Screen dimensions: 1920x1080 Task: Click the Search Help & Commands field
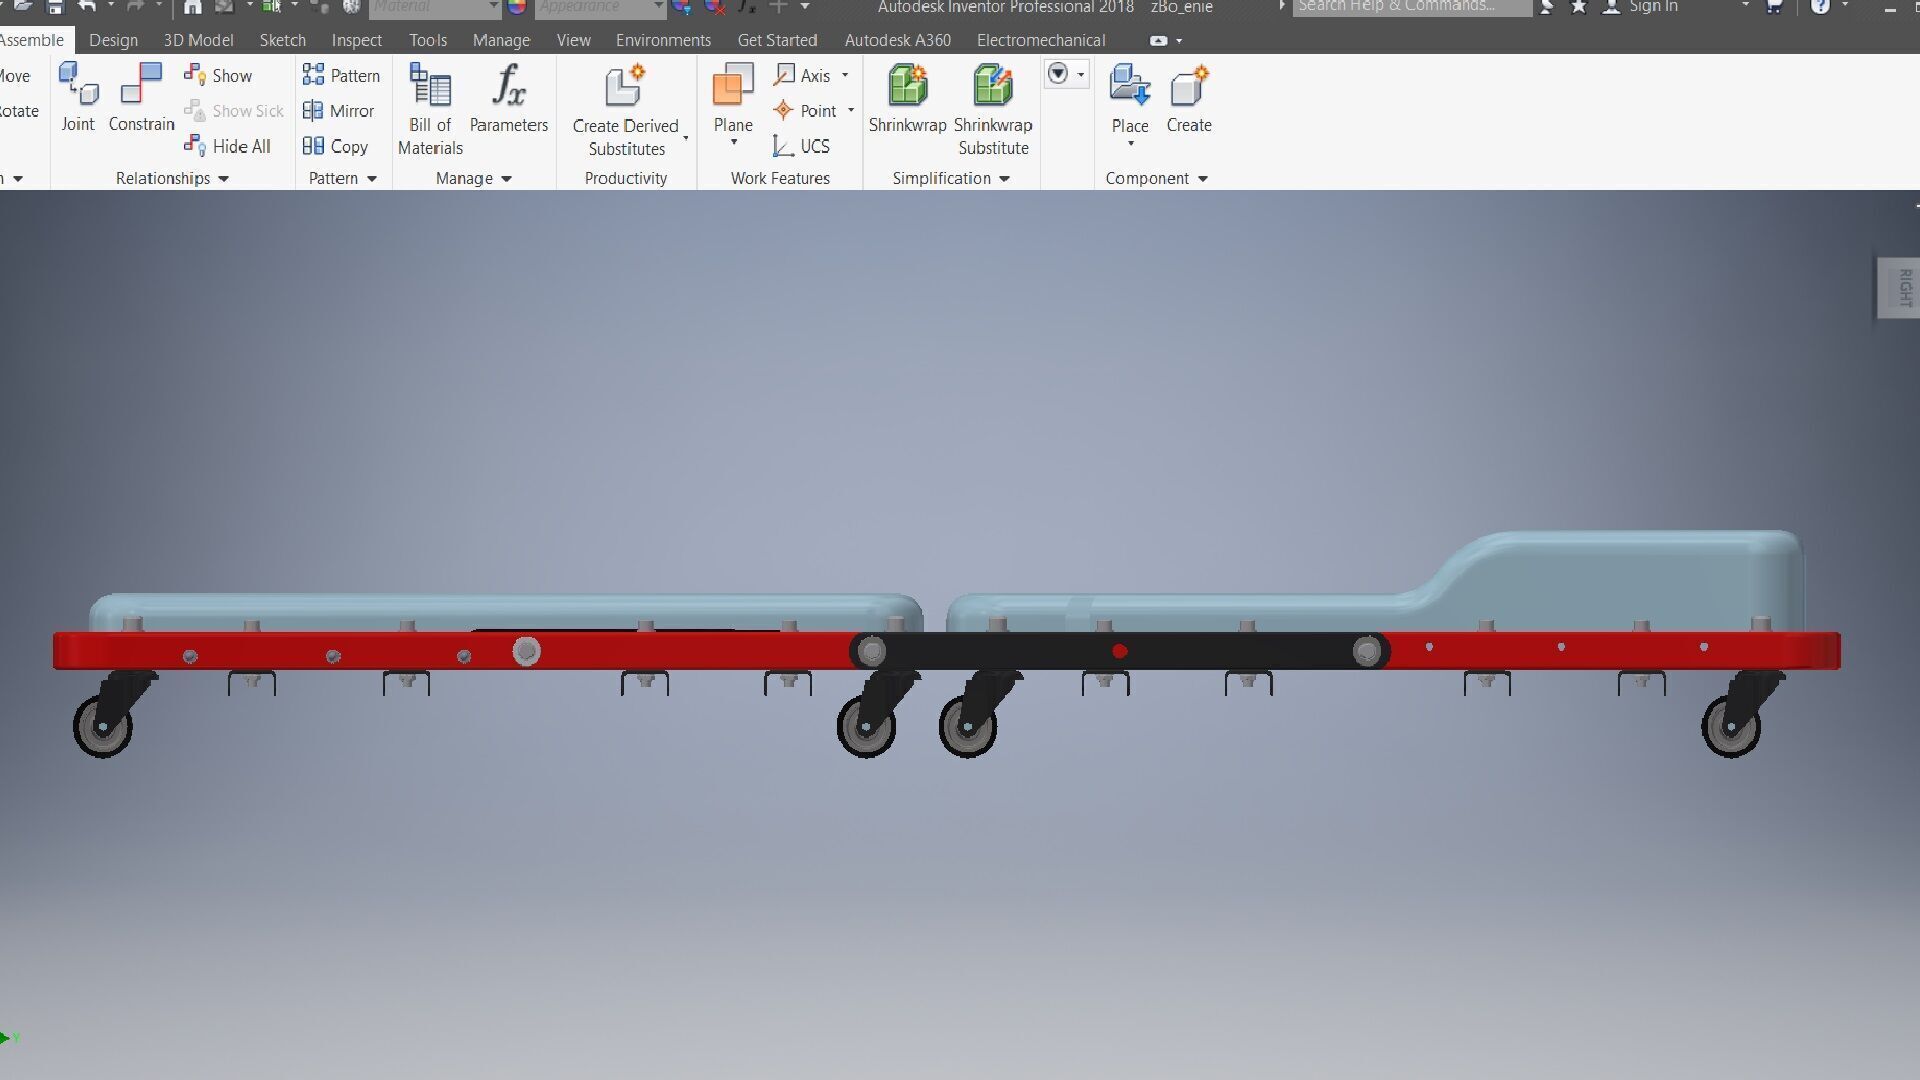(1410, 7)
